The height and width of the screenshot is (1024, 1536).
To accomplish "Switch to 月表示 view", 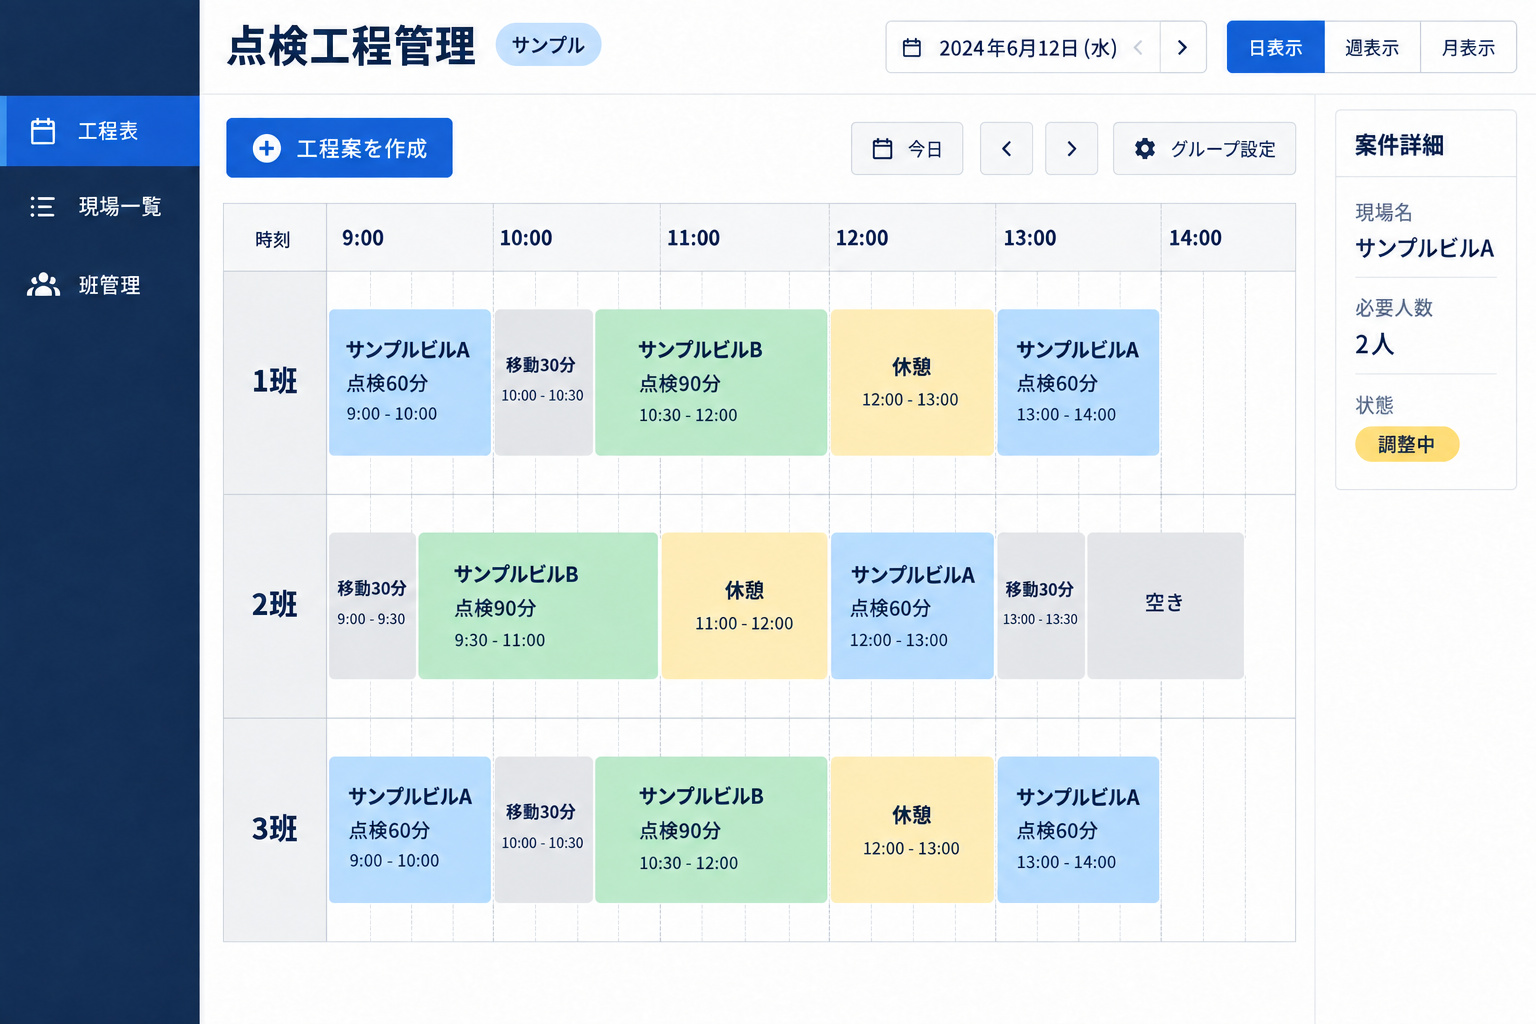I will pos(1468,47).
